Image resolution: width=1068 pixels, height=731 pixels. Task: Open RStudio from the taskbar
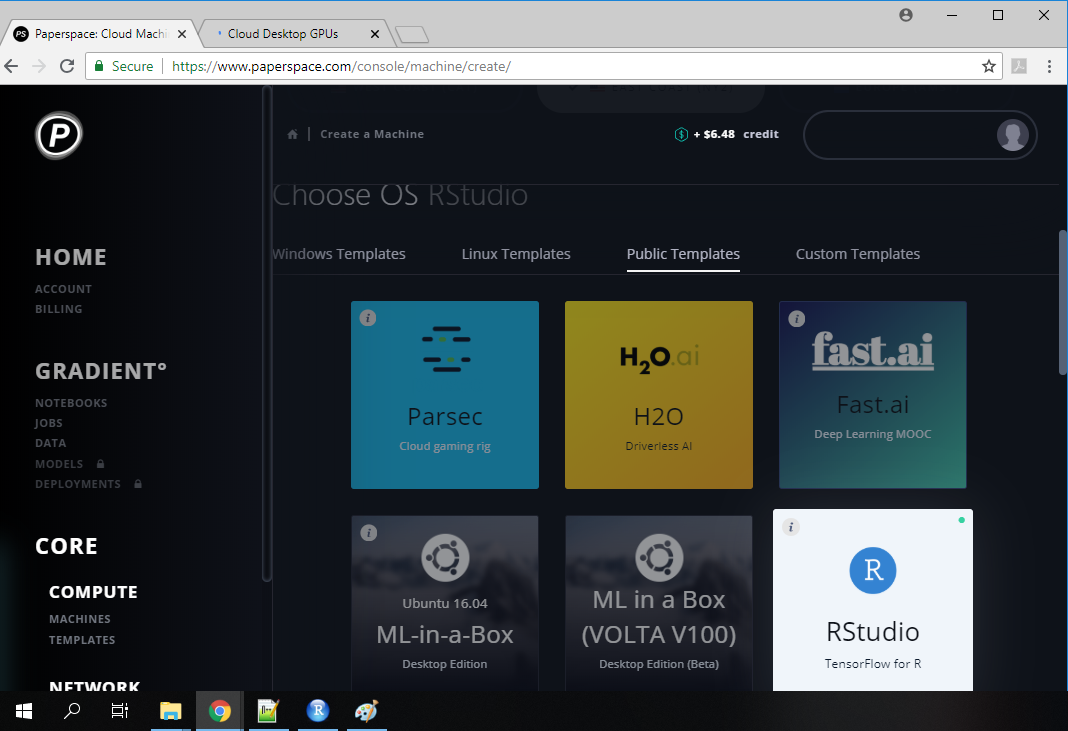click(317, 711)
